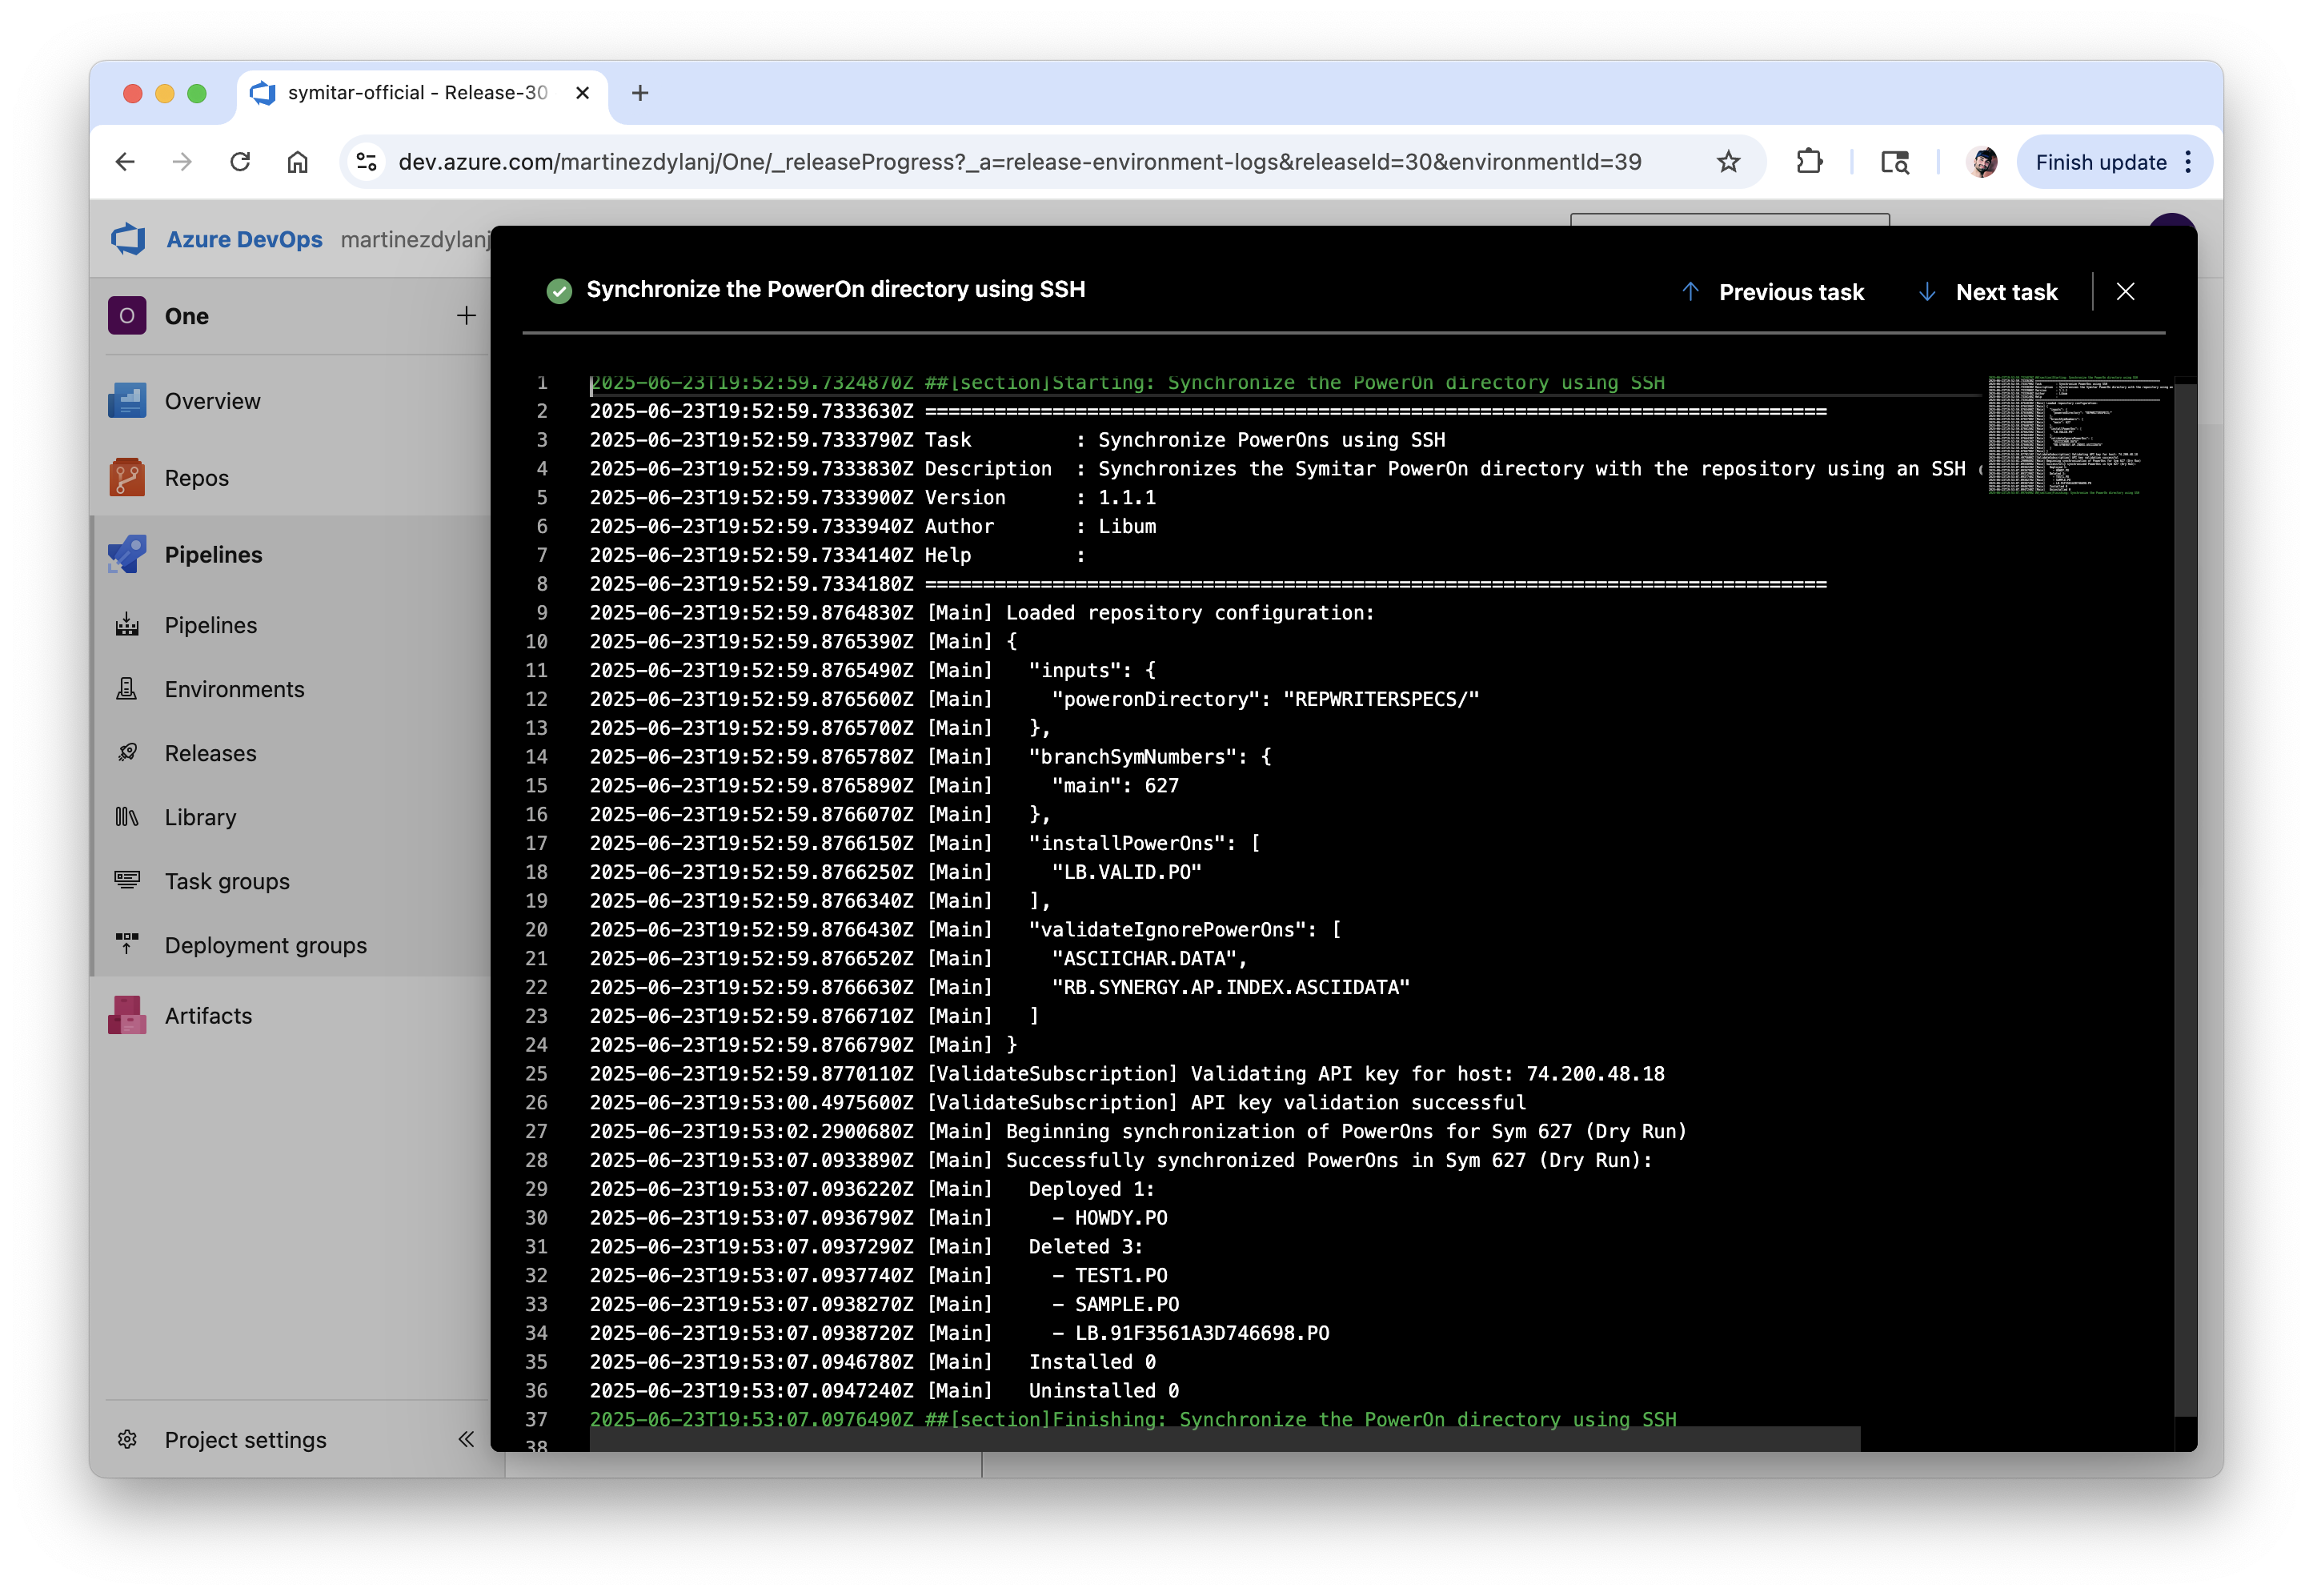Reload the page in browser
This screenshot has width=2313, height=1596.
coord(240,162)
